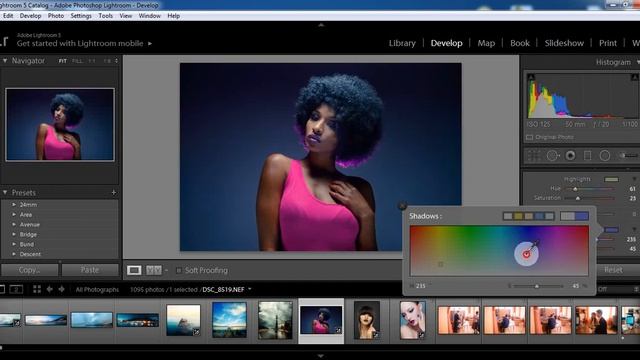The height and width of the screenshot is (360, 640).
Task: Pick yellow preset swatch in Shadows popup
Action: [518, 216]
